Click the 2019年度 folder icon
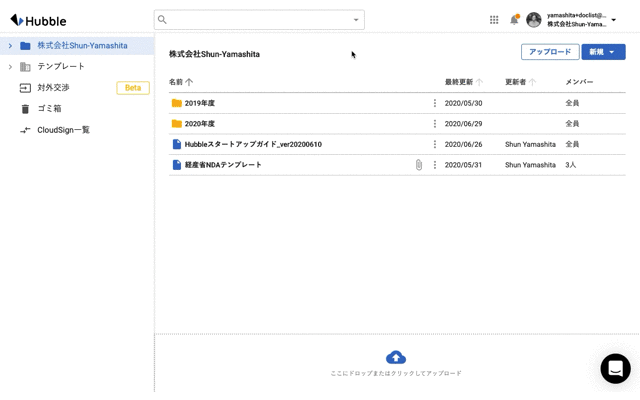The width and height of the screenshot is (640, 400). click(177, 103)
